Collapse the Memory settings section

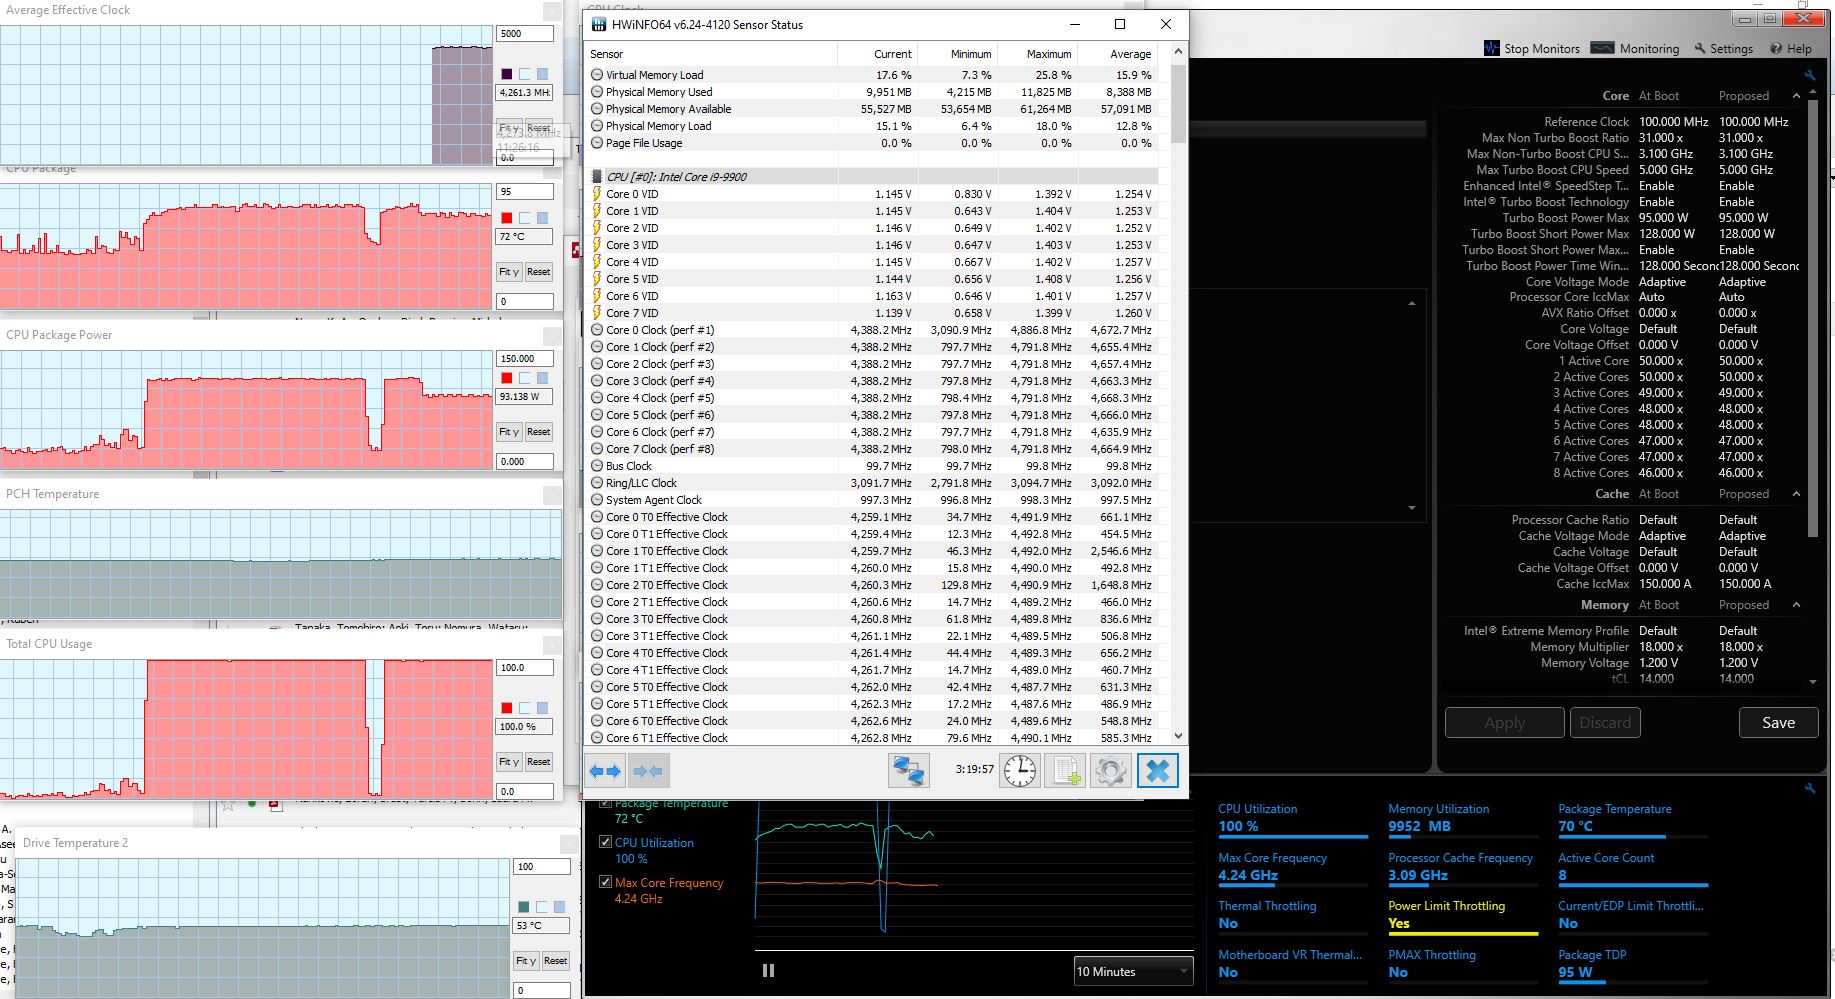[1796, 605]
